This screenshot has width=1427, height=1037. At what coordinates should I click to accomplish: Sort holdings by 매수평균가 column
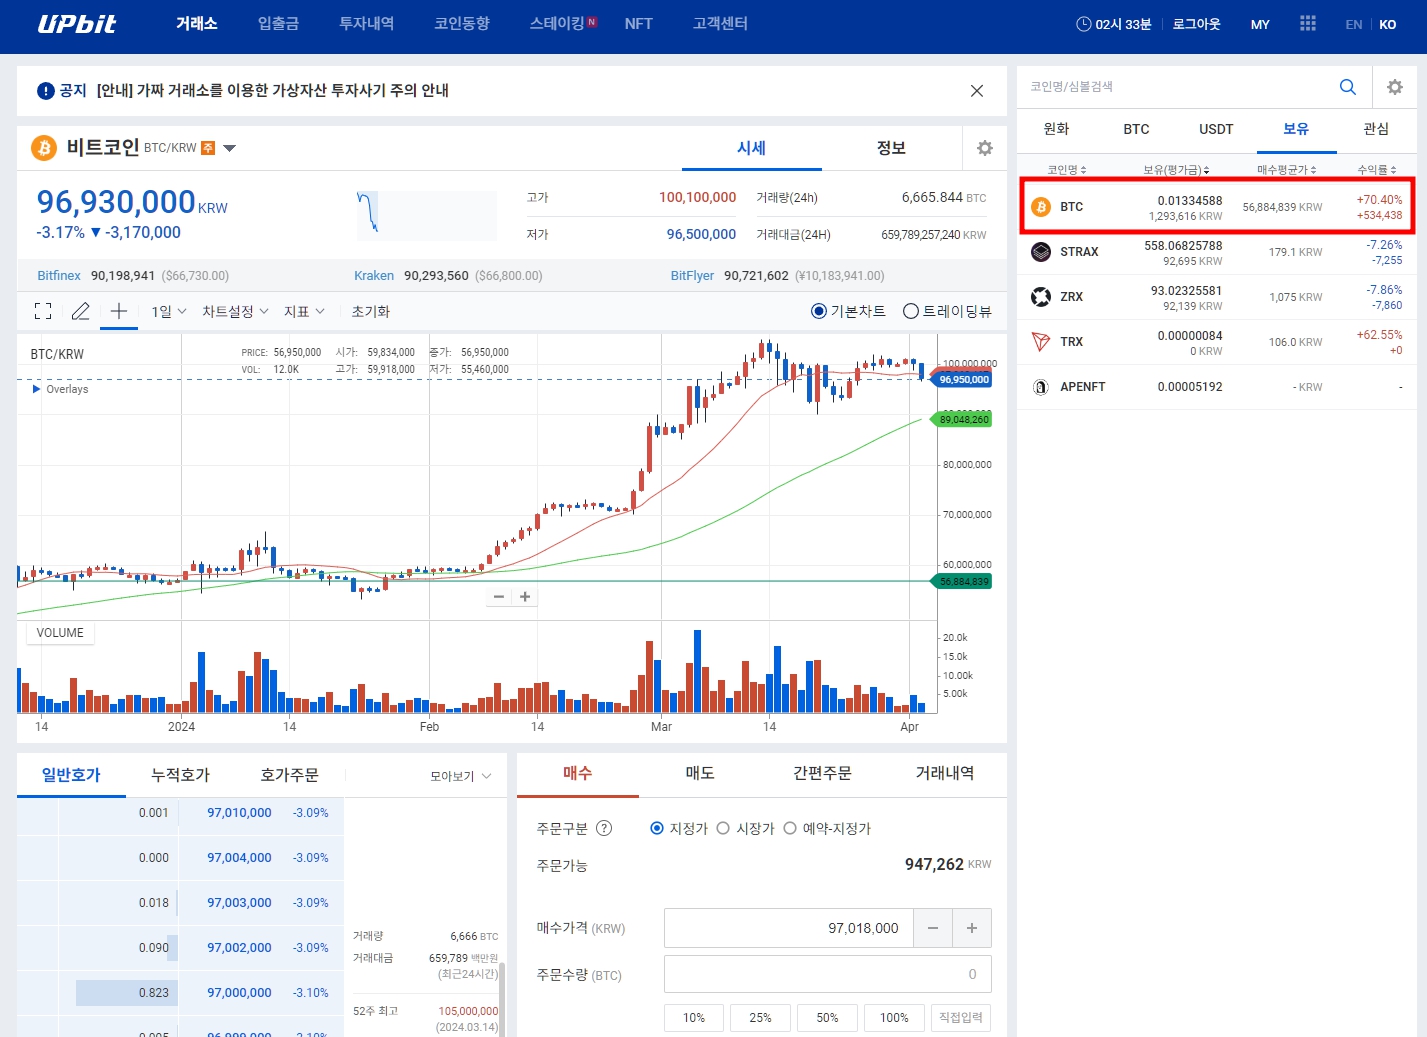1287,170
